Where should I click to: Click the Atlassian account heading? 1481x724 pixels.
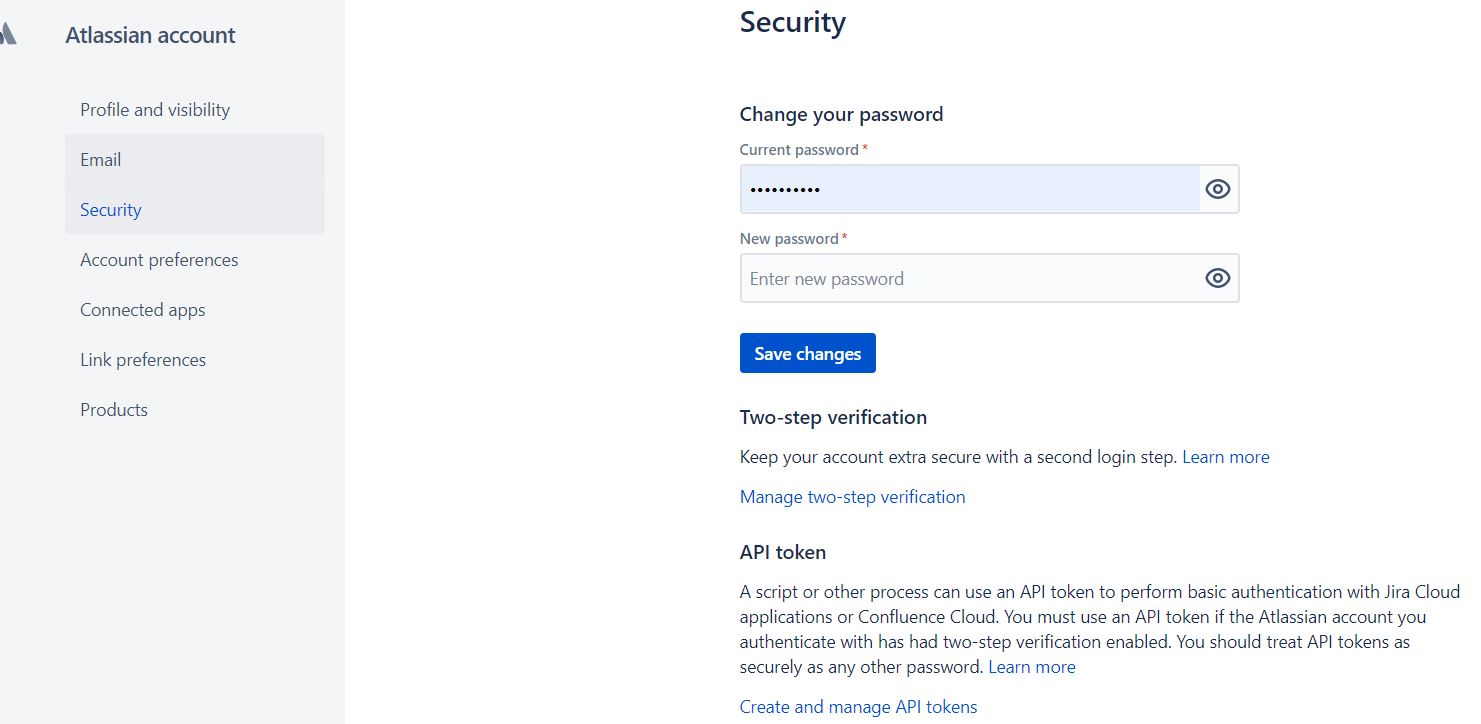(x=150, y=35)
